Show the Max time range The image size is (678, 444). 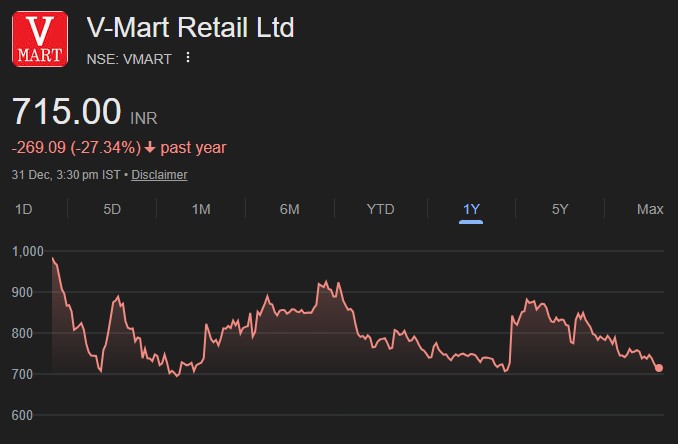click(x=650, y=209)
